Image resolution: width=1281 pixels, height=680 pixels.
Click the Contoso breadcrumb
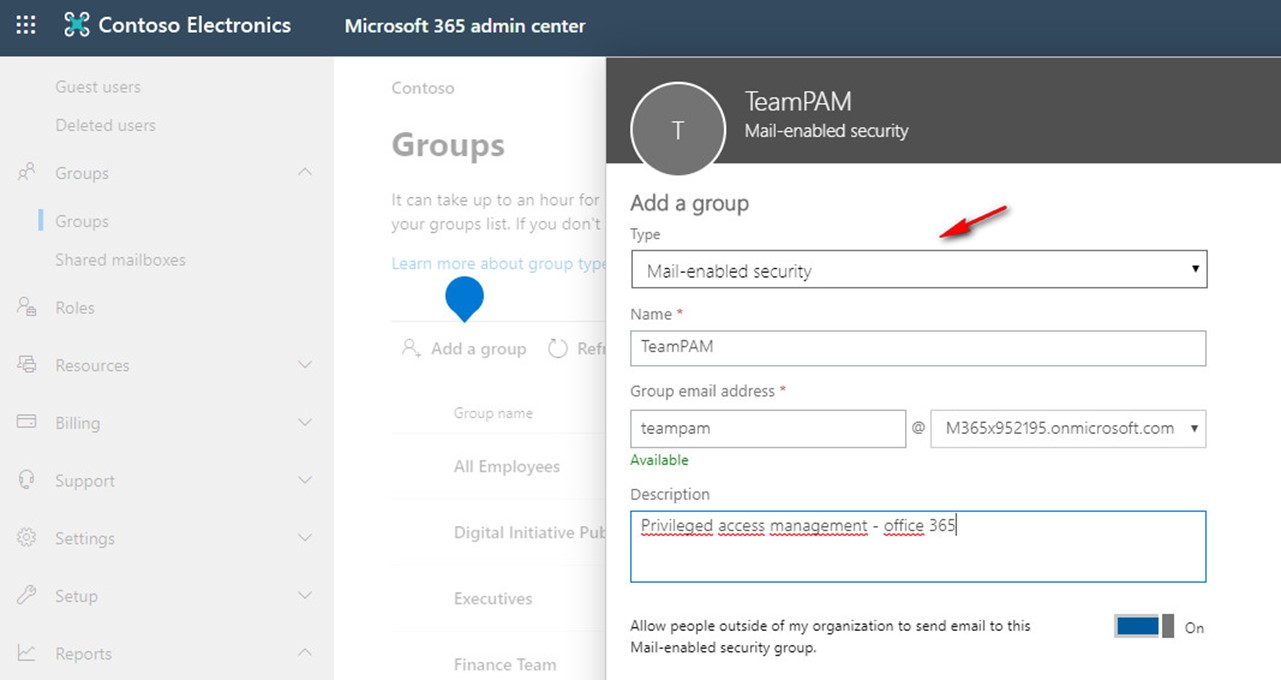(423, 88)
